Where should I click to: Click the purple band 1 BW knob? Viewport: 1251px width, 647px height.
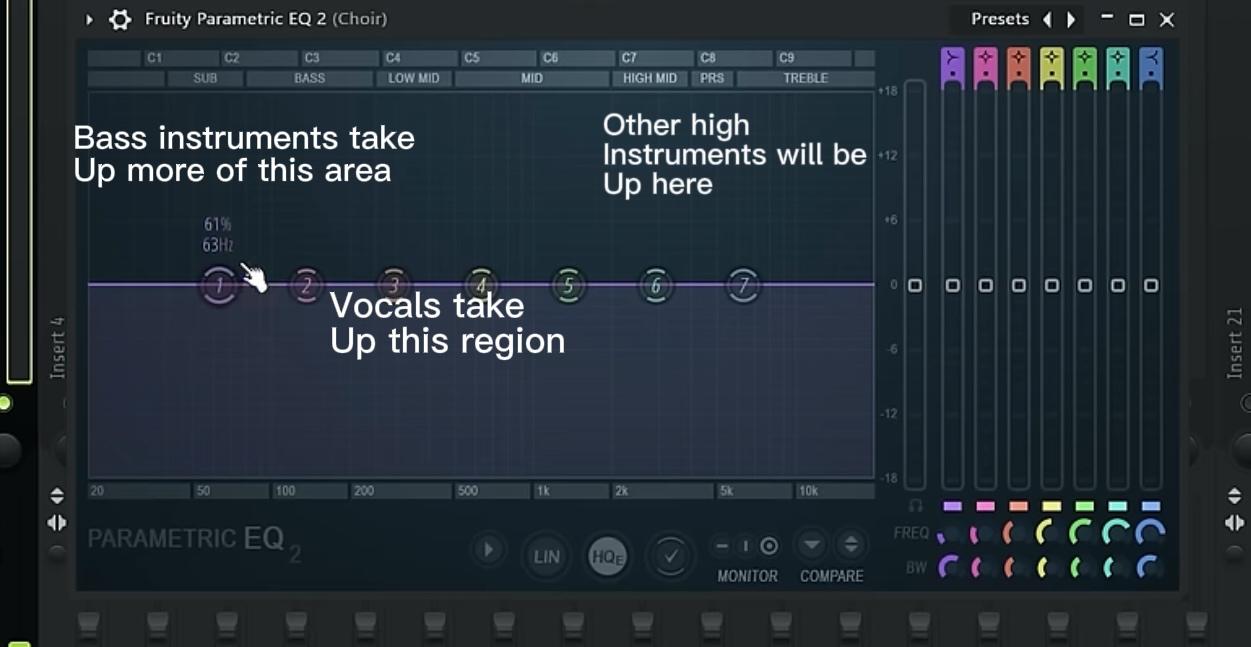(x=953, y=567)
